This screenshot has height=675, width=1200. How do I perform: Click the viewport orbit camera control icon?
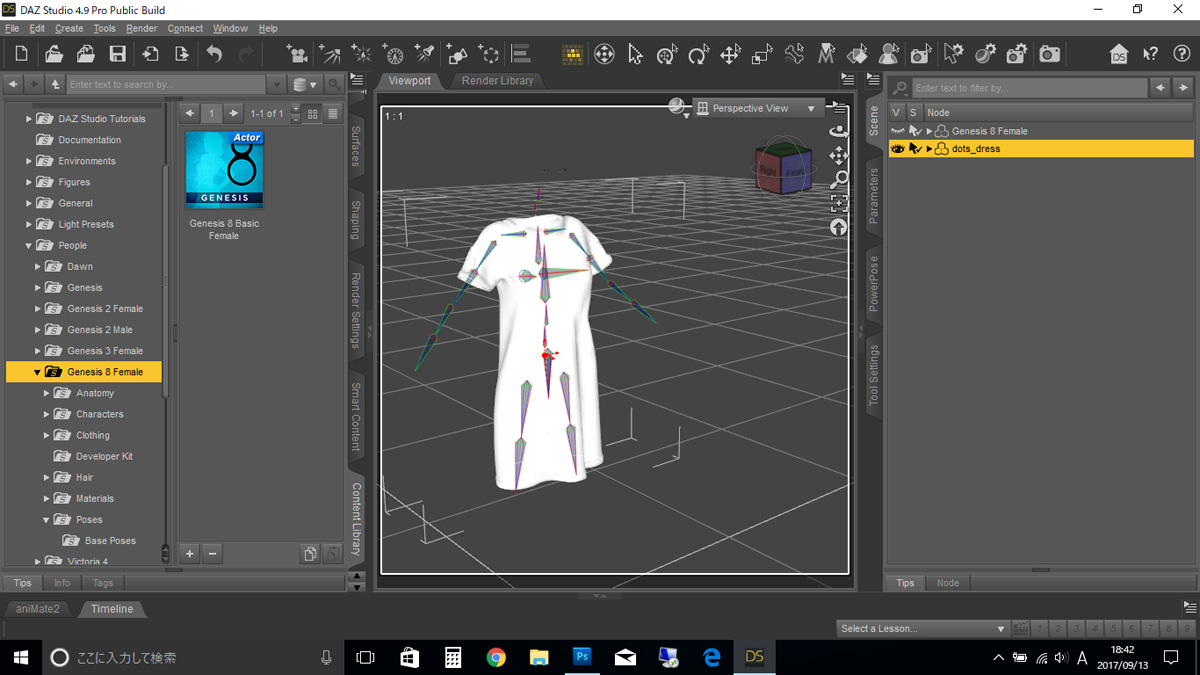click(838, 131)
